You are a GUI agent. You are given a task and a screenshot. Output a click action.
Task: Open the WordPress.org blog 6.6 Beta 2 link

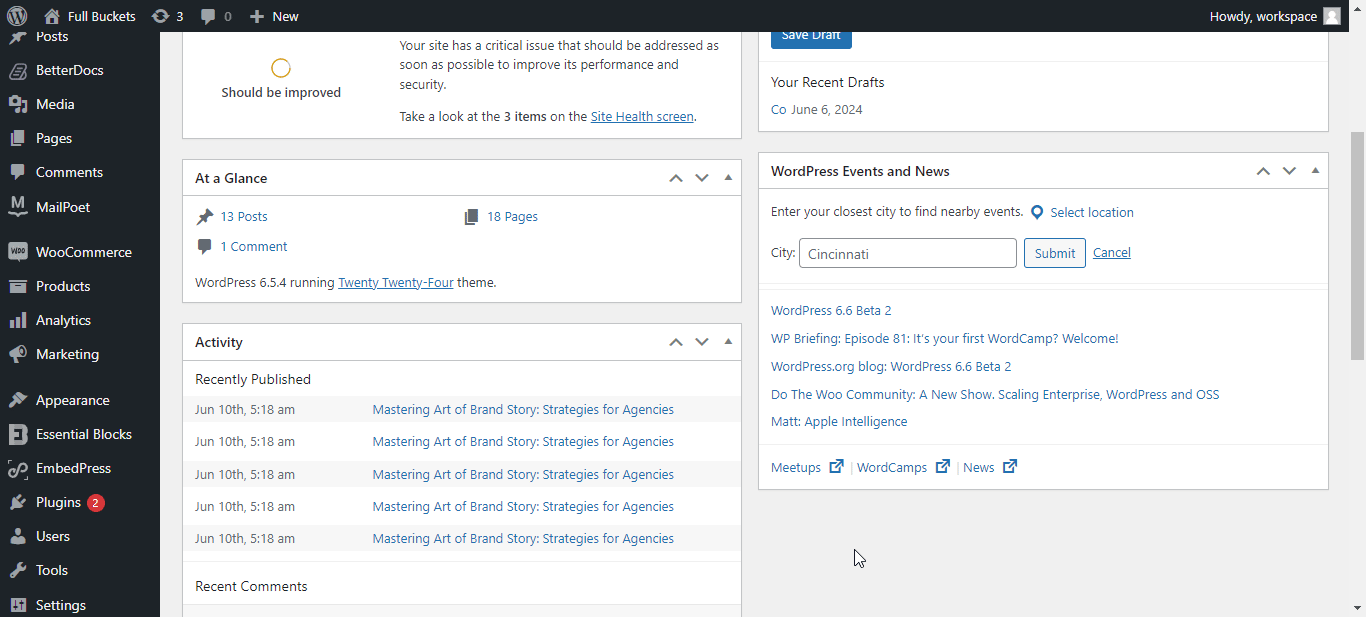point(891,366)
